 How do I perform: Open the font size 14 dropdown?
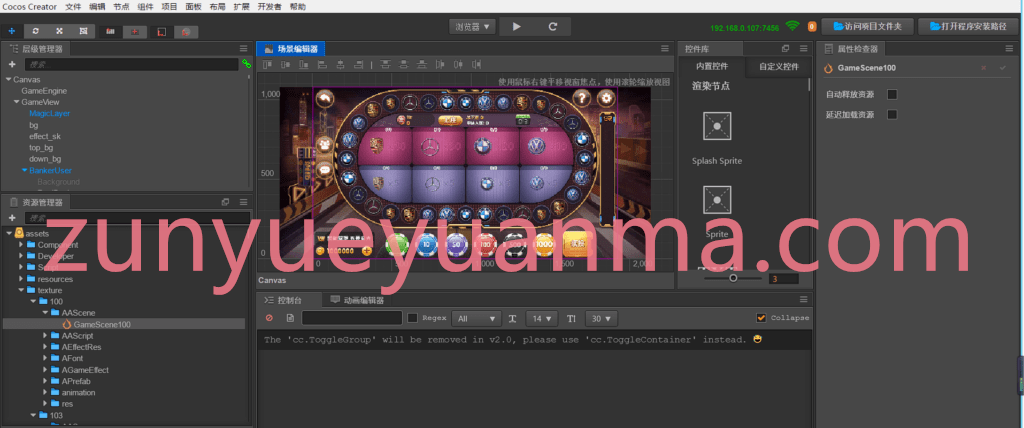click(541, 318)
